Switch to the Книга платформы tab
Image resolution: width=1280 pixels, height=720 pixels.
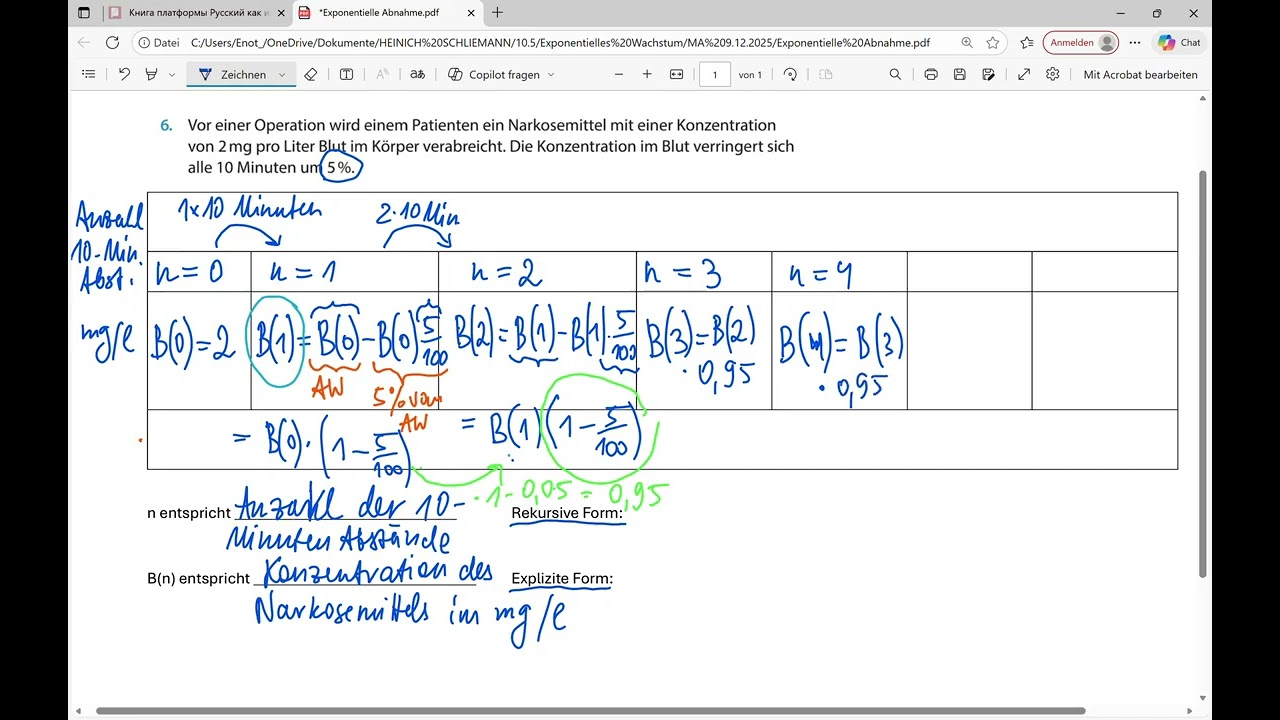point(195,13)
